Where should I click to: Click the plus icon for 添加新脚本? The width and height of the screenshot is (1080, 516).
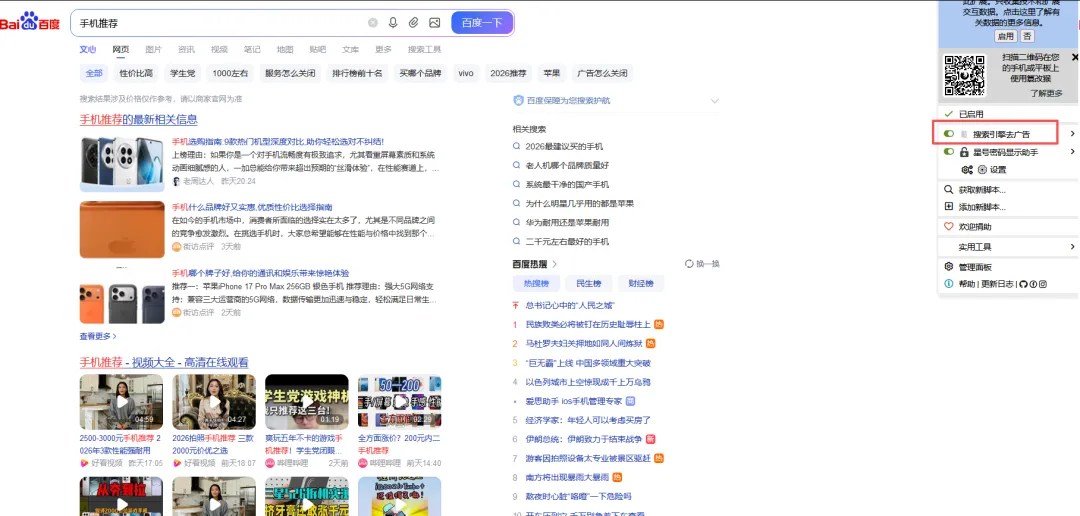pos(948,207)
